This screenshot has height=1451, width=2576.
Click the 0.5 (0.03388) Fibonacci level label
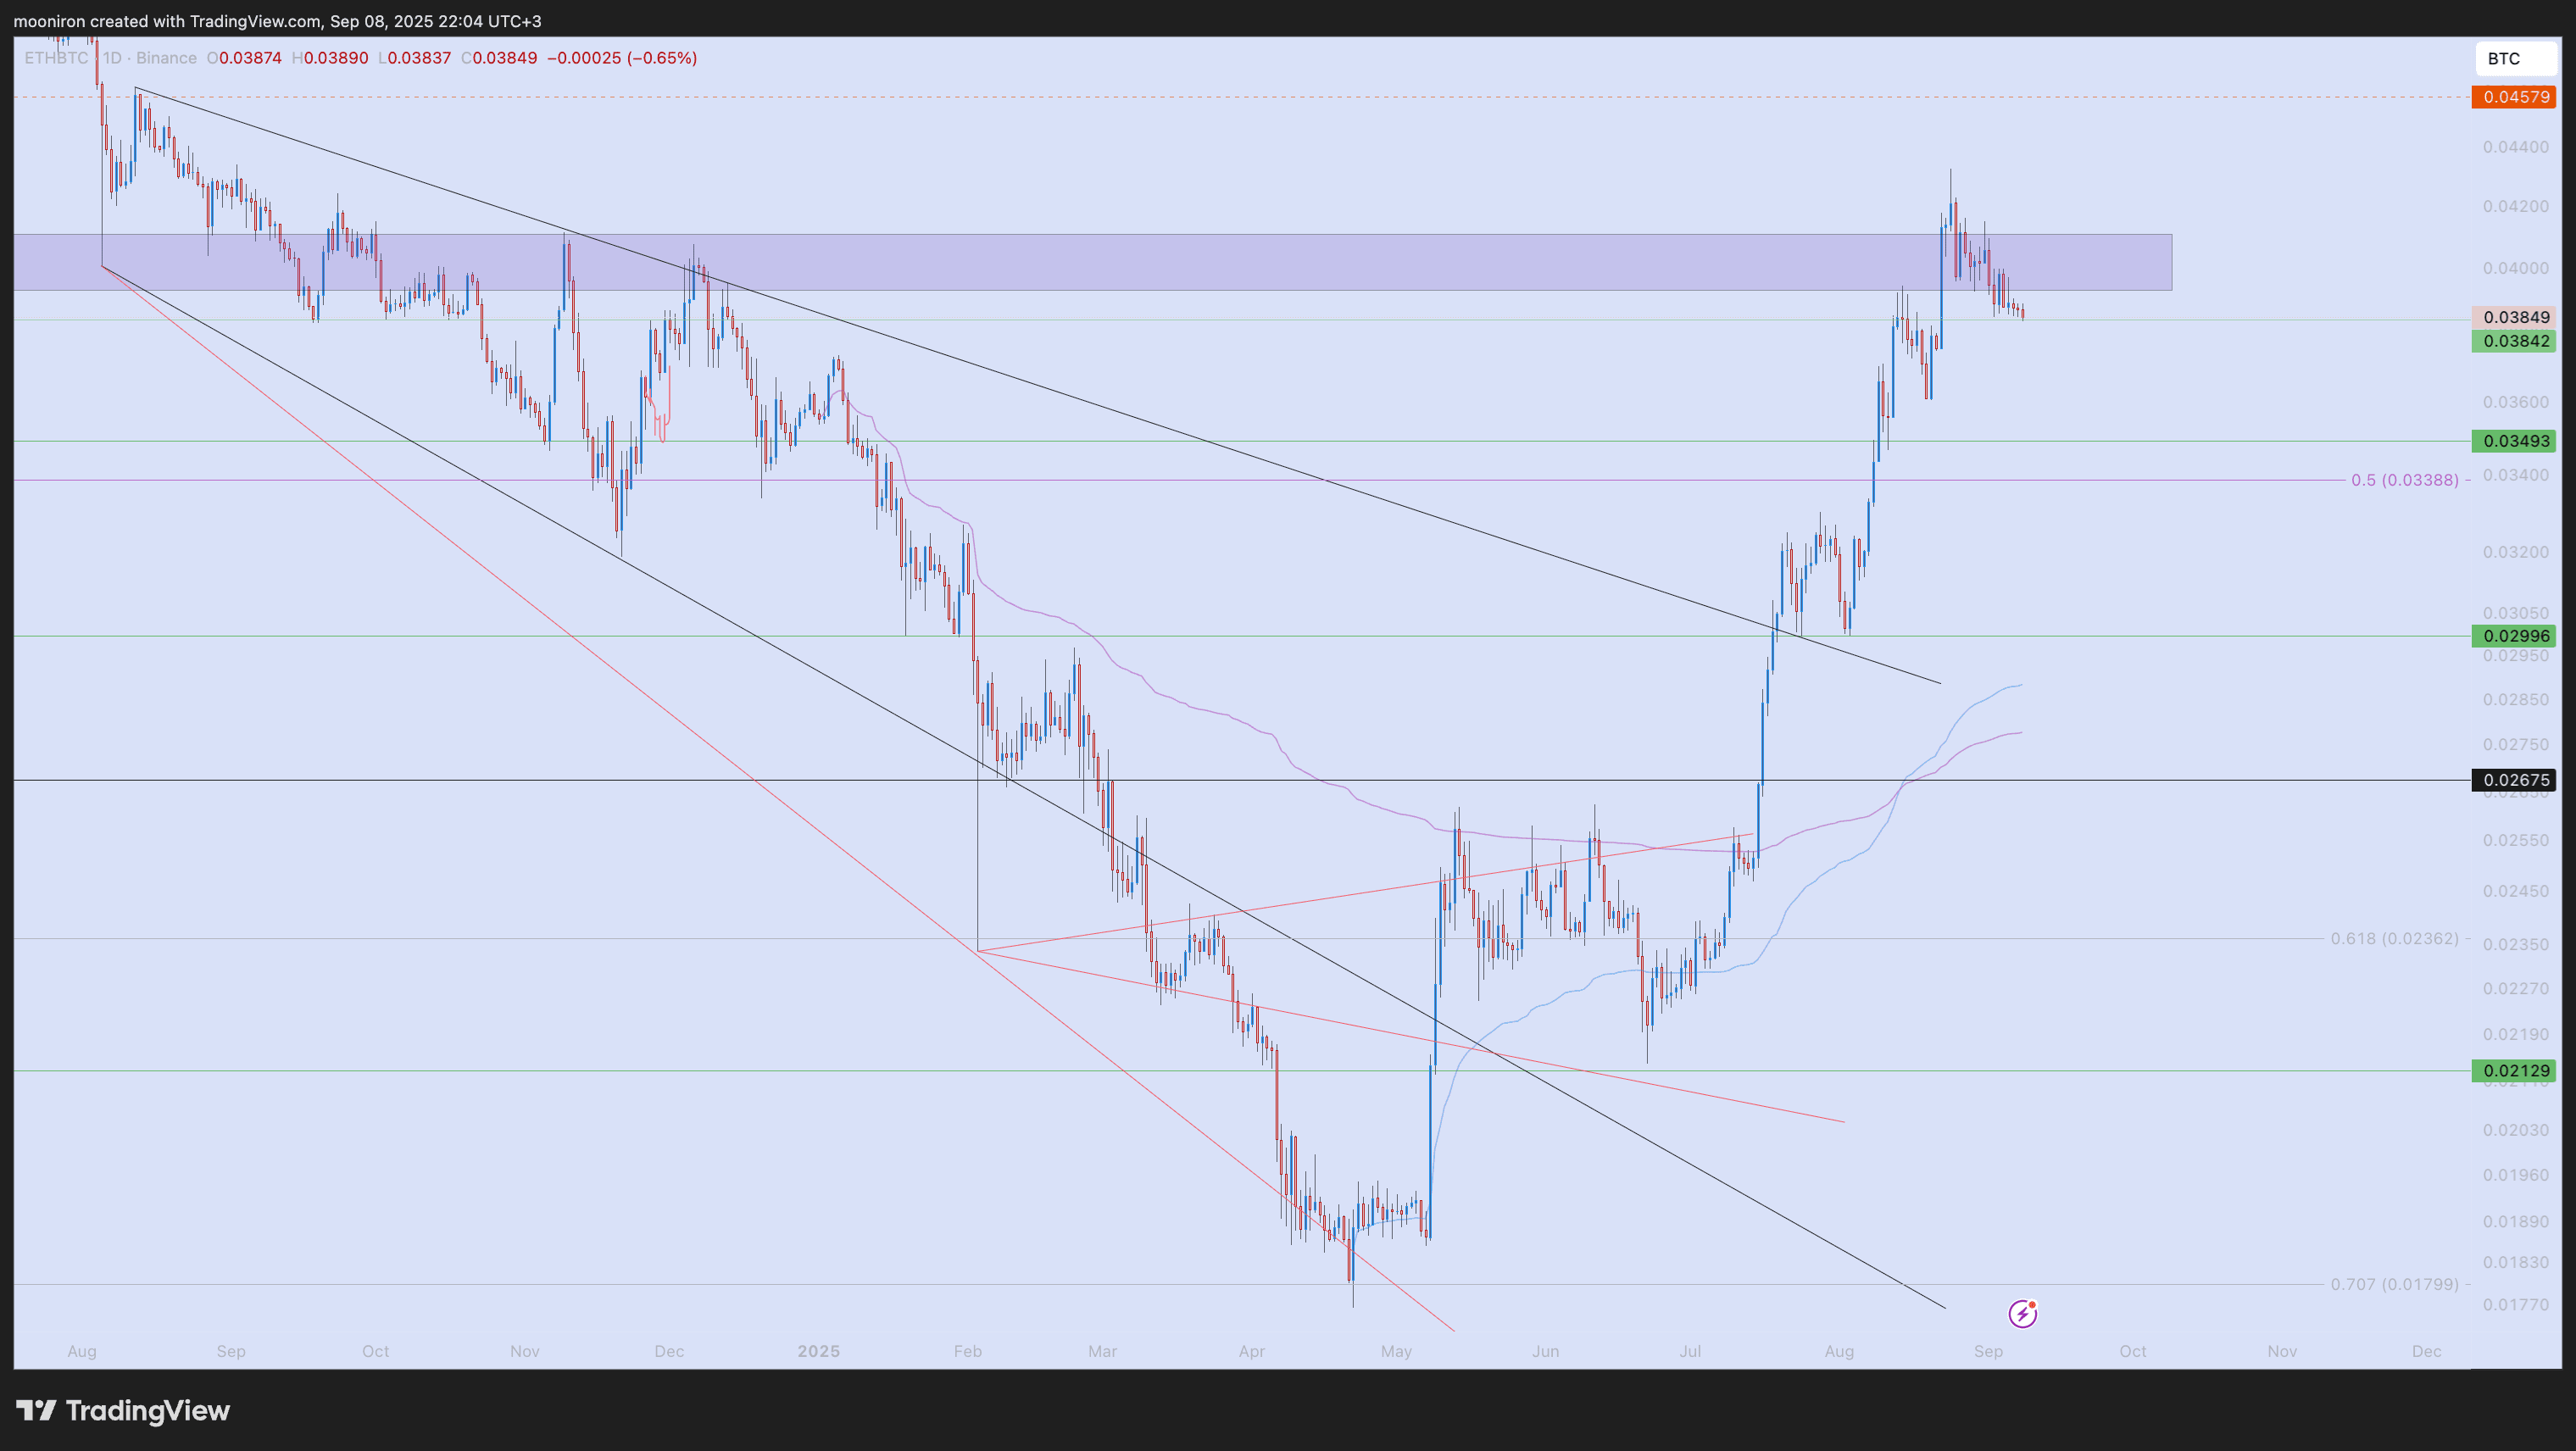(x=2404, y=480)
